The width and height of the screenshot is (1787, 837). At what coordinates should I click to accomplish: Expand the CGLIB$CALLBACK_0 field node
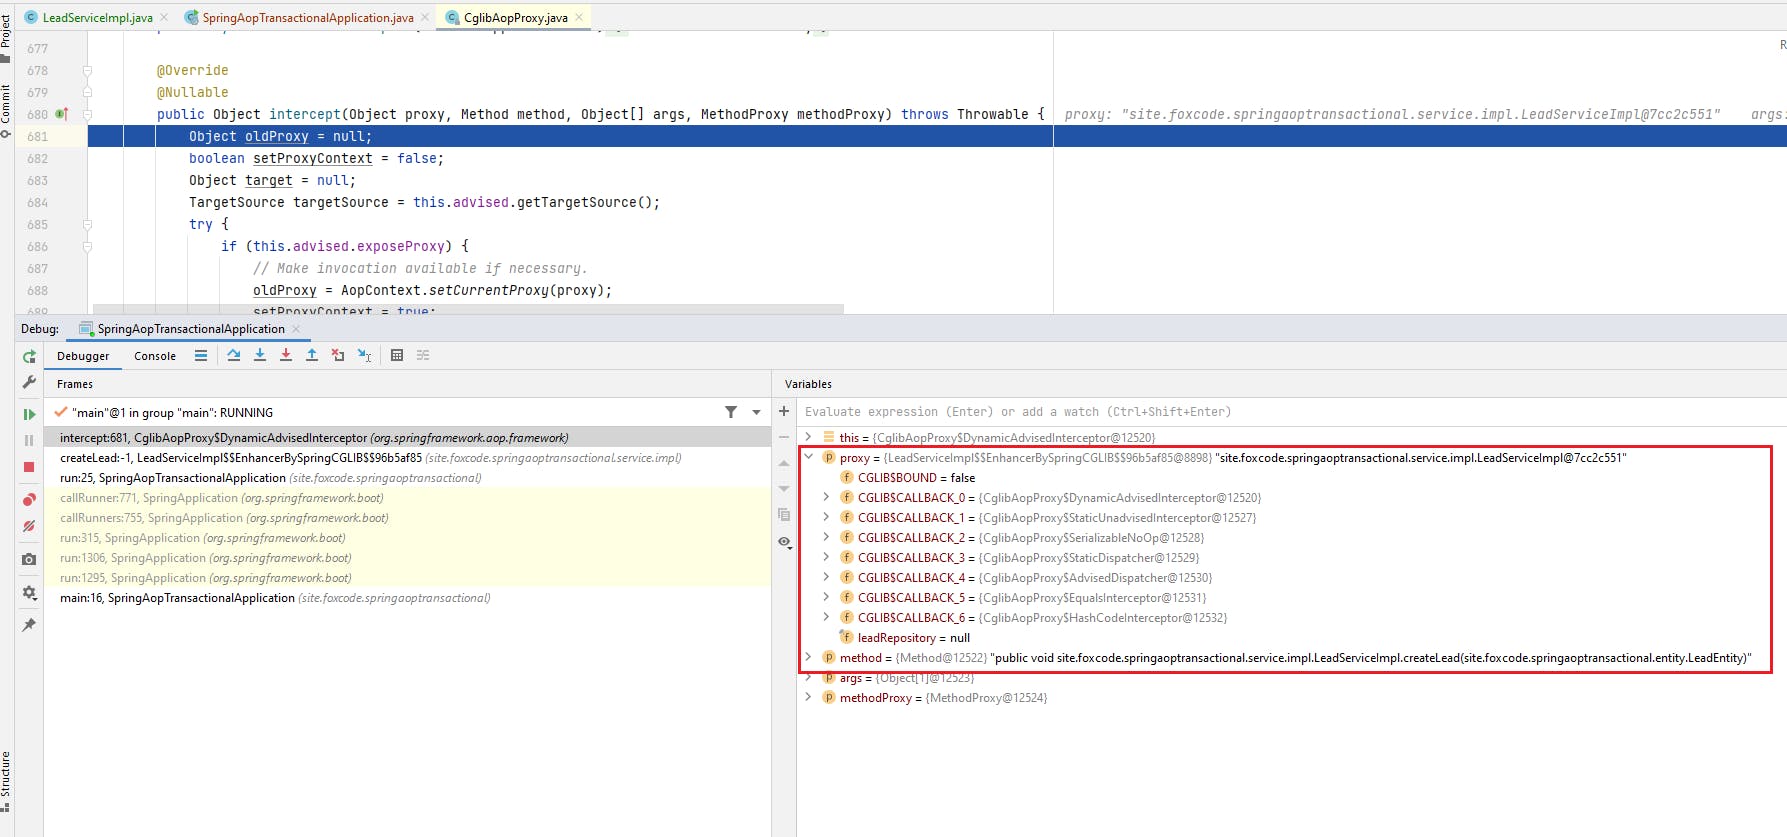click(826, 497)
